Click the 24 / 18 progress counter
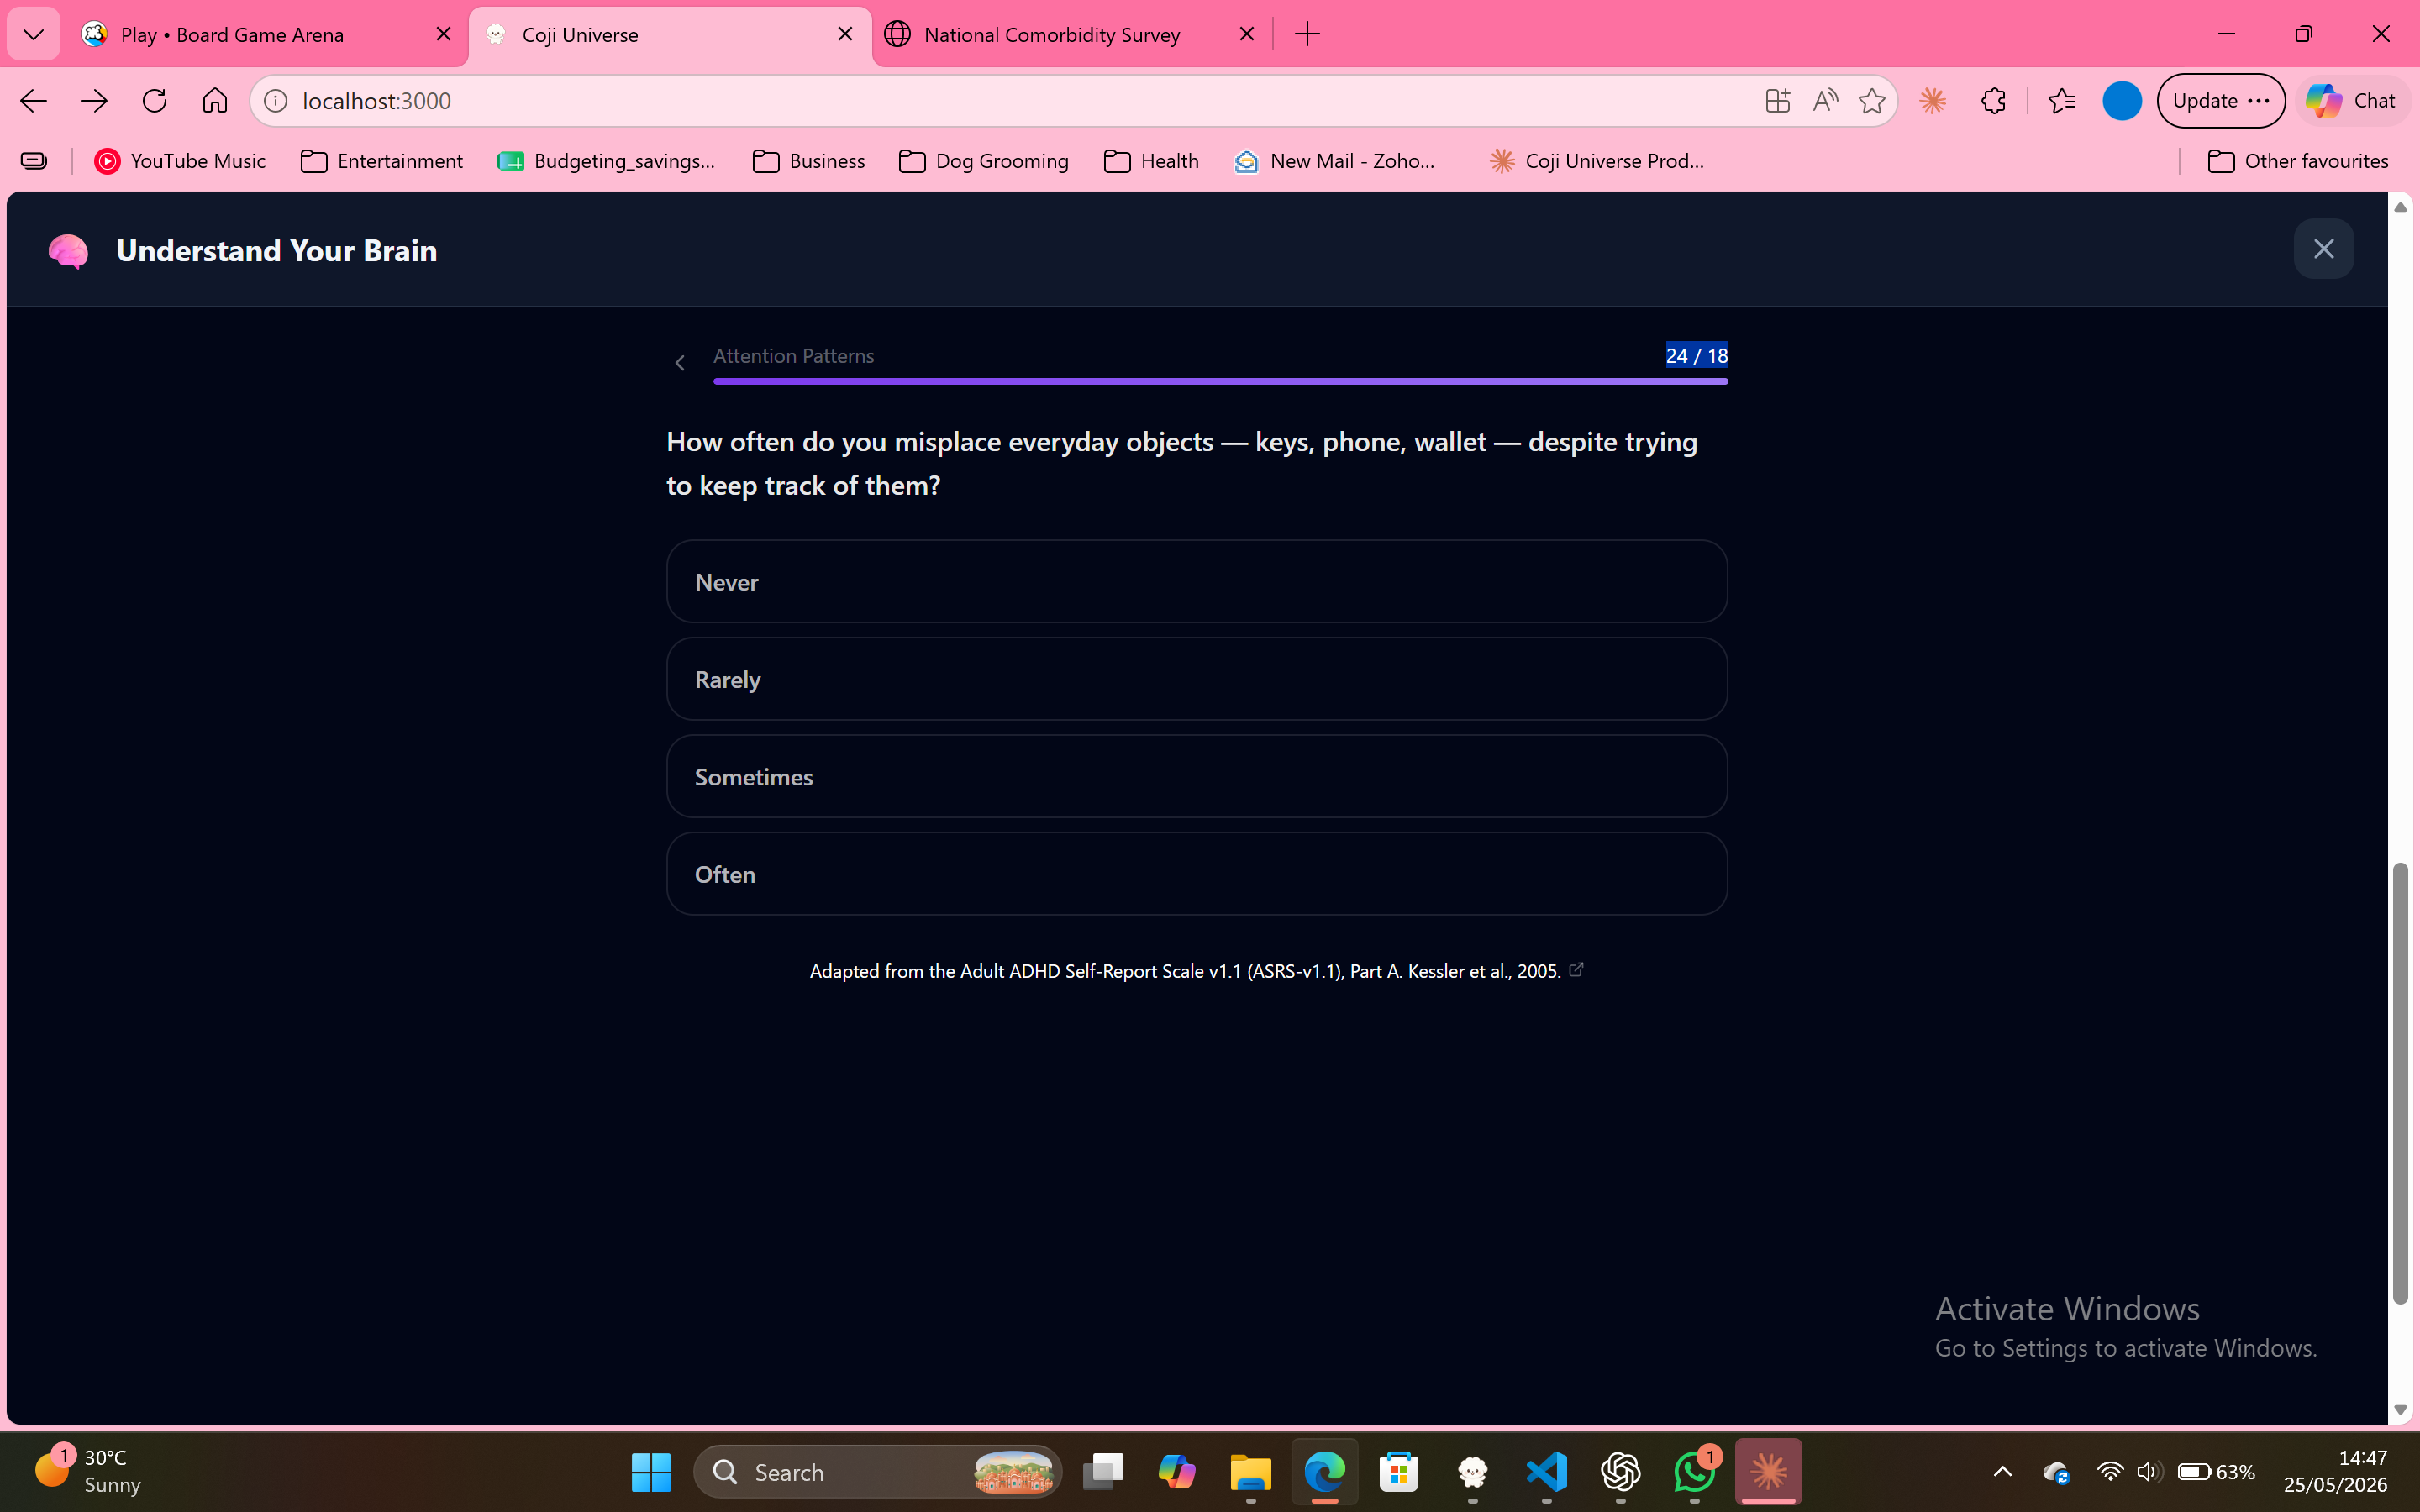Screen dimensions: 2420x1512 coord(1696,355)
